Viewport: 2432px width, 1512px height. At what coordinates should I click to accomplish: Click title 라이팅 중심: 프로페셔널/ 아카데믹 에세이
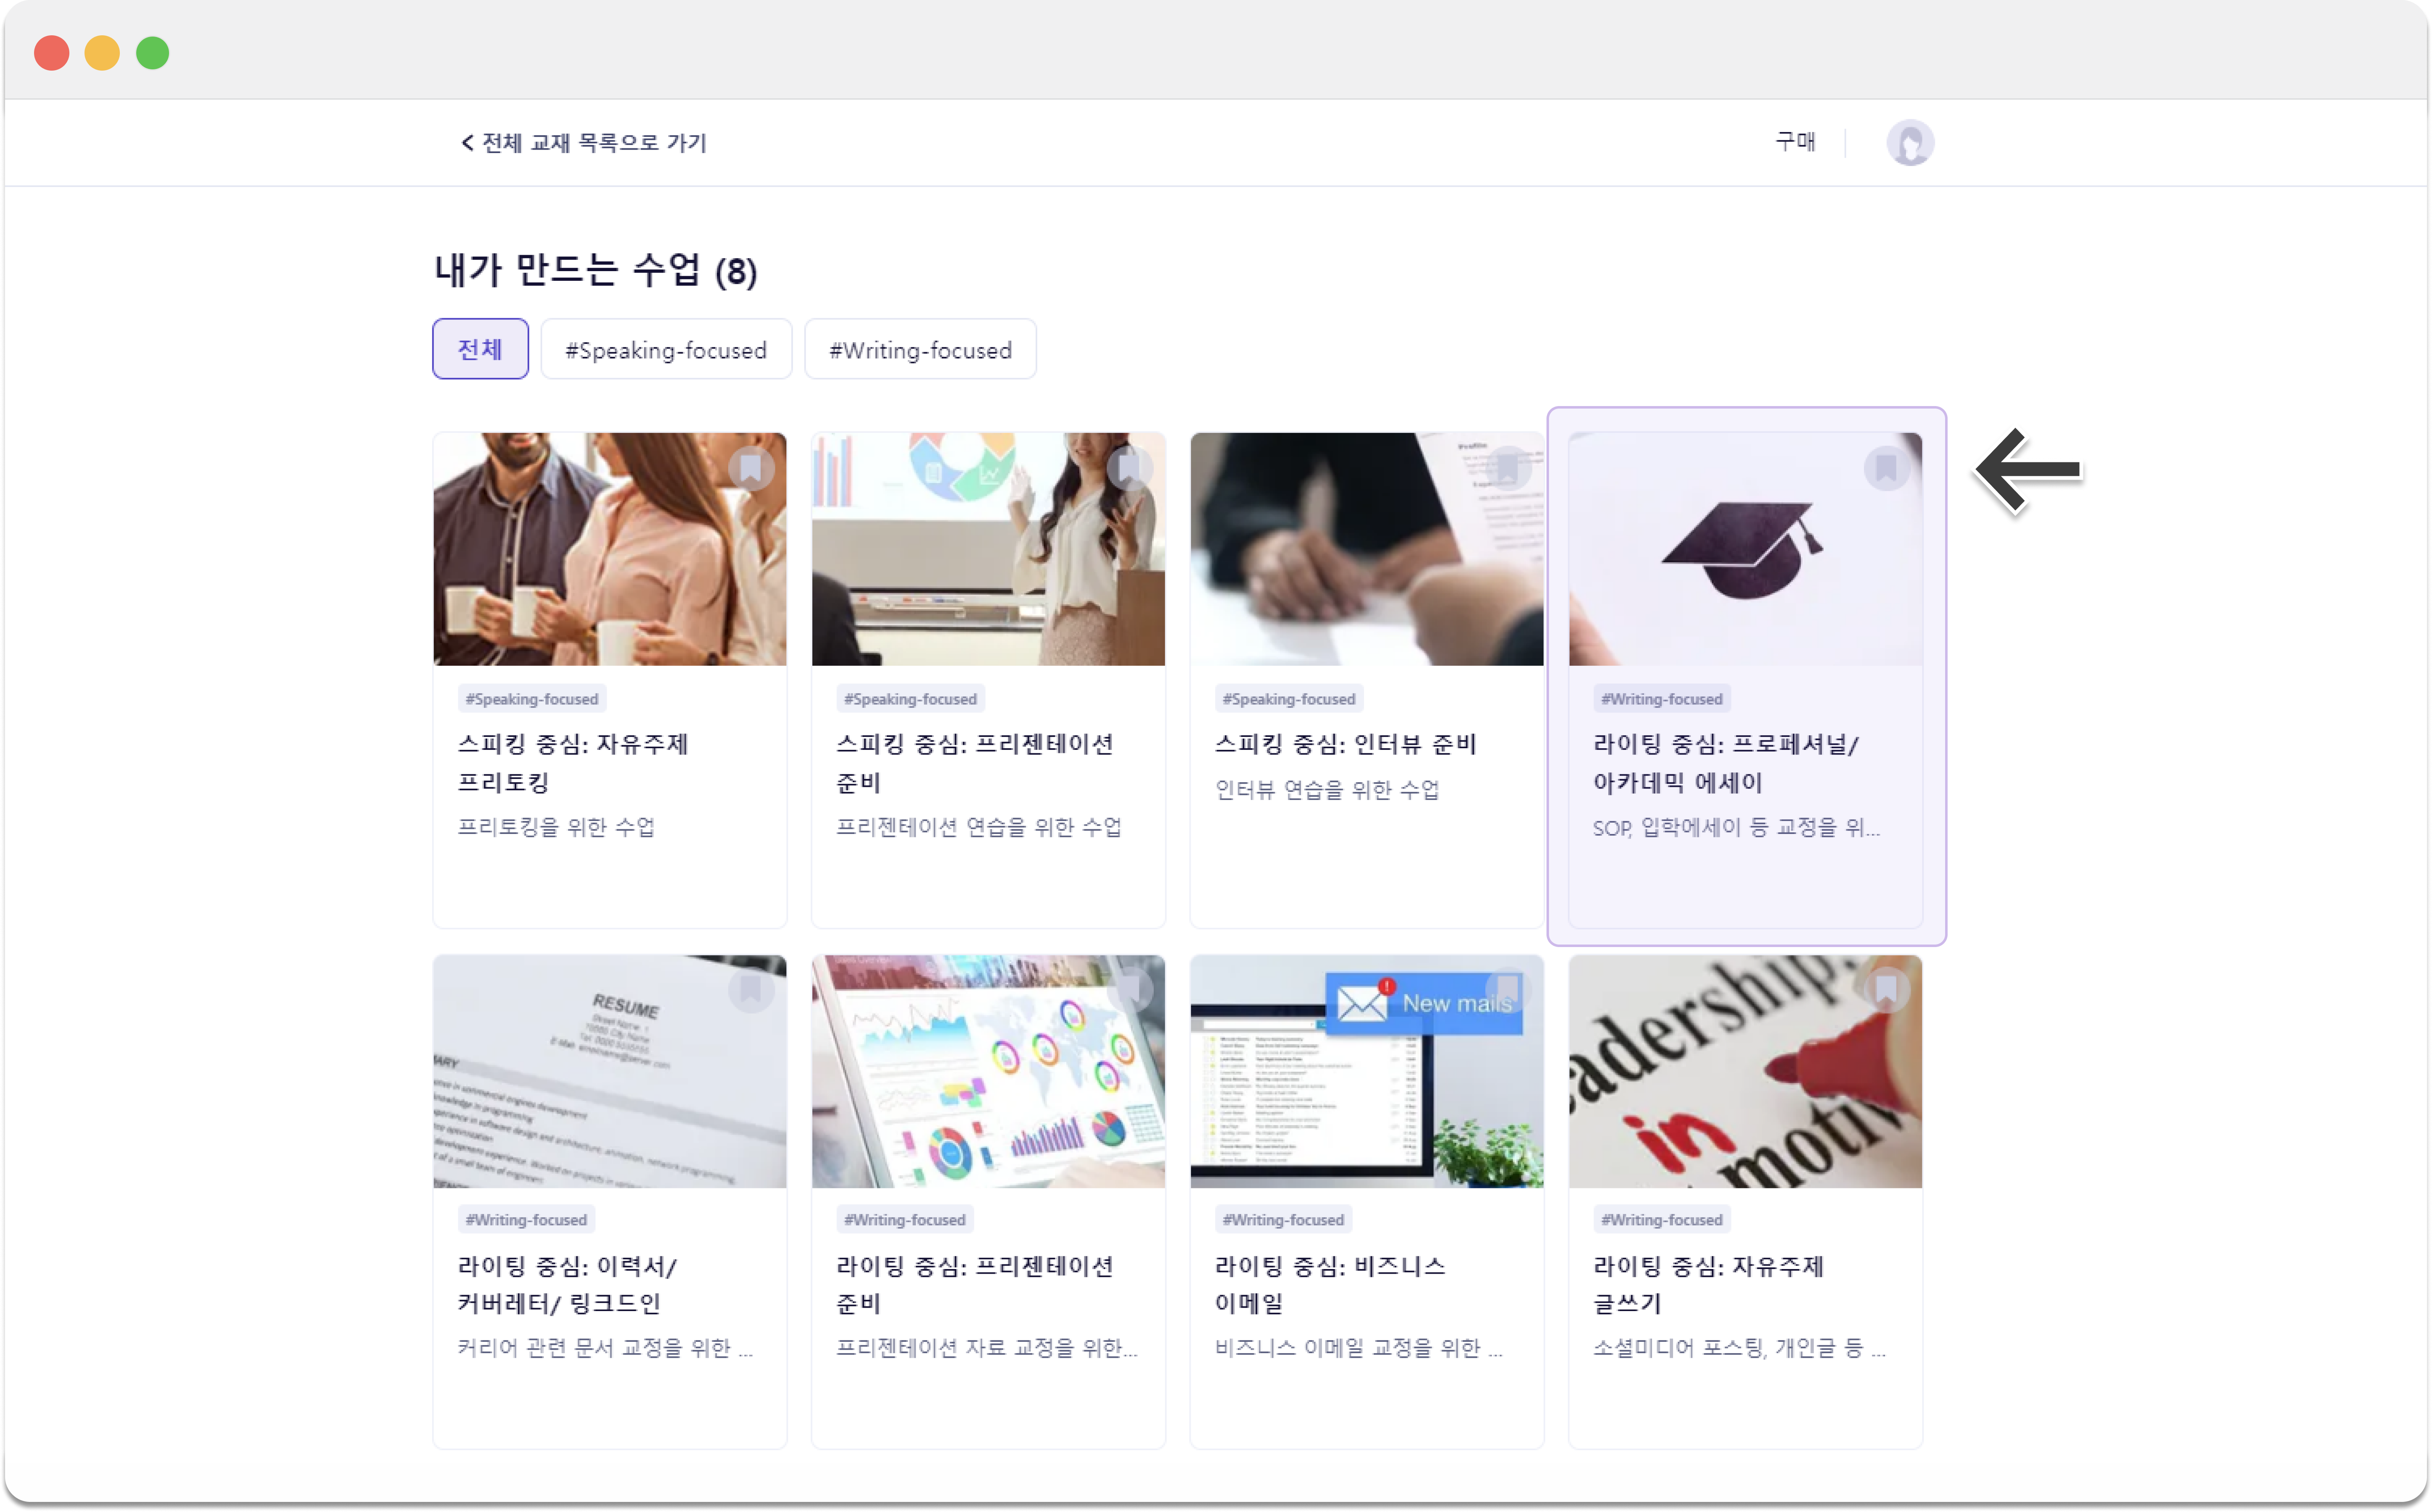1726,763
